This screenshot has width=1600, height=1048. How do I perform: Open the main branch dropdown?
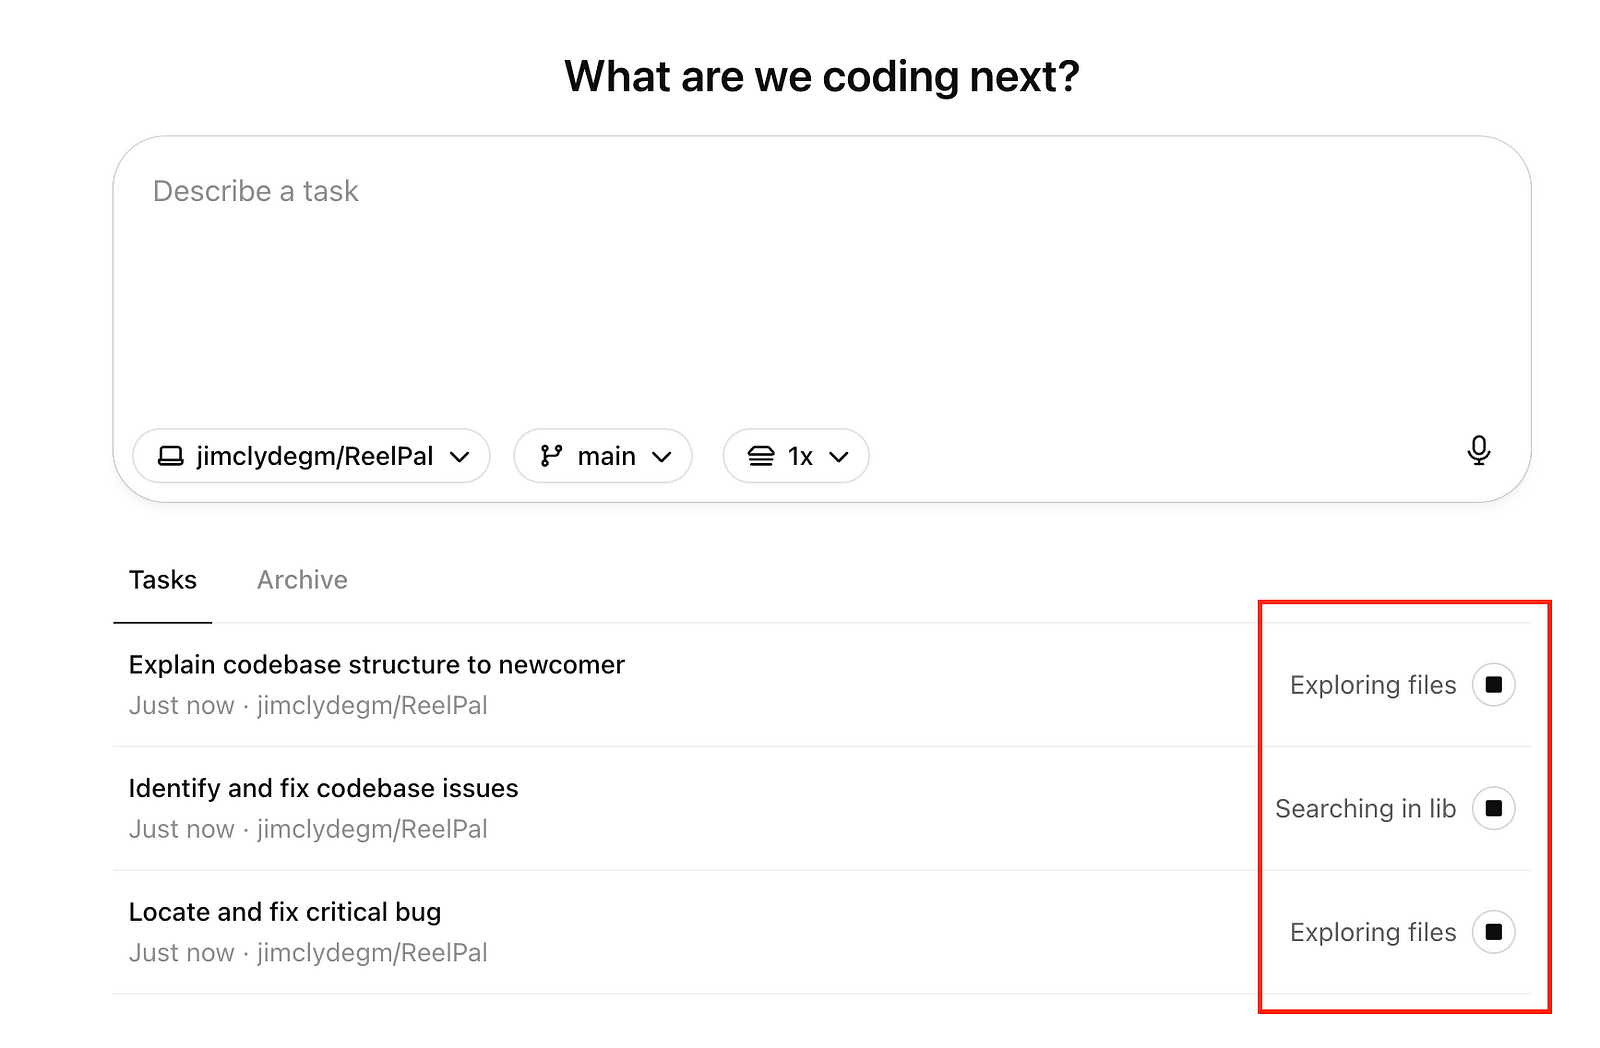point(602,456)
